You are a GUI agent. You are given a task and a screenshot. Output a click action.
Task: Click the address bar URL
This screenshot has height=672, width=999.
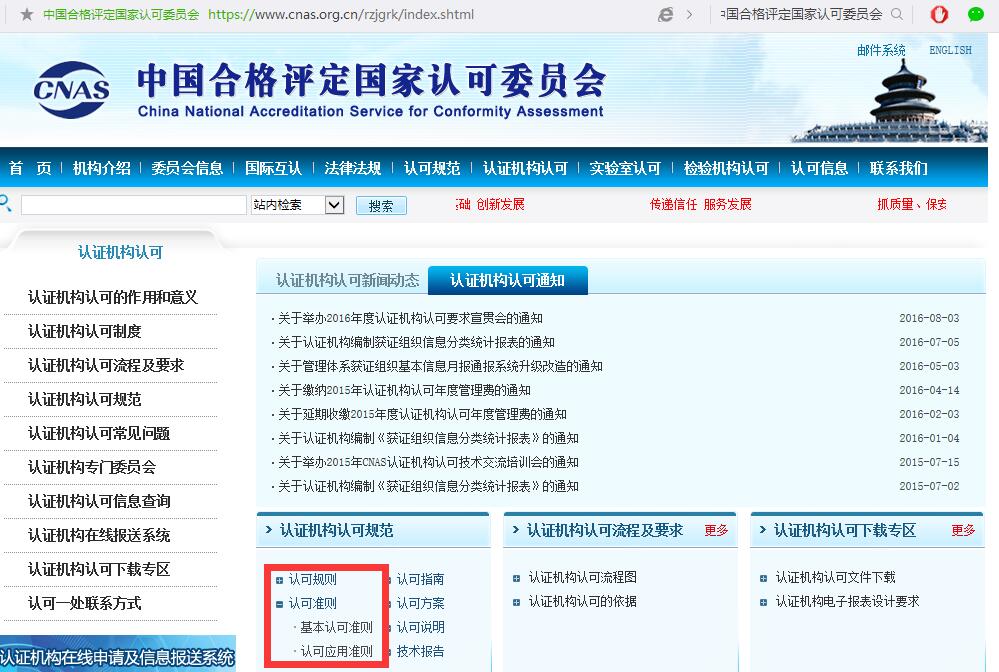(341, 14)
